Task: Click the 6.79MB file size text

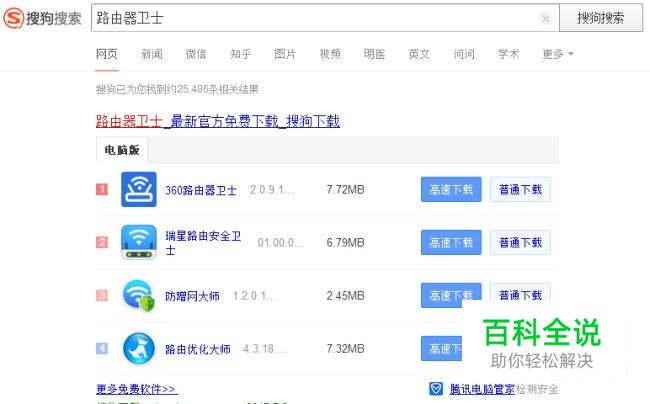Action: pyautogui.click(x=345, y=243)
